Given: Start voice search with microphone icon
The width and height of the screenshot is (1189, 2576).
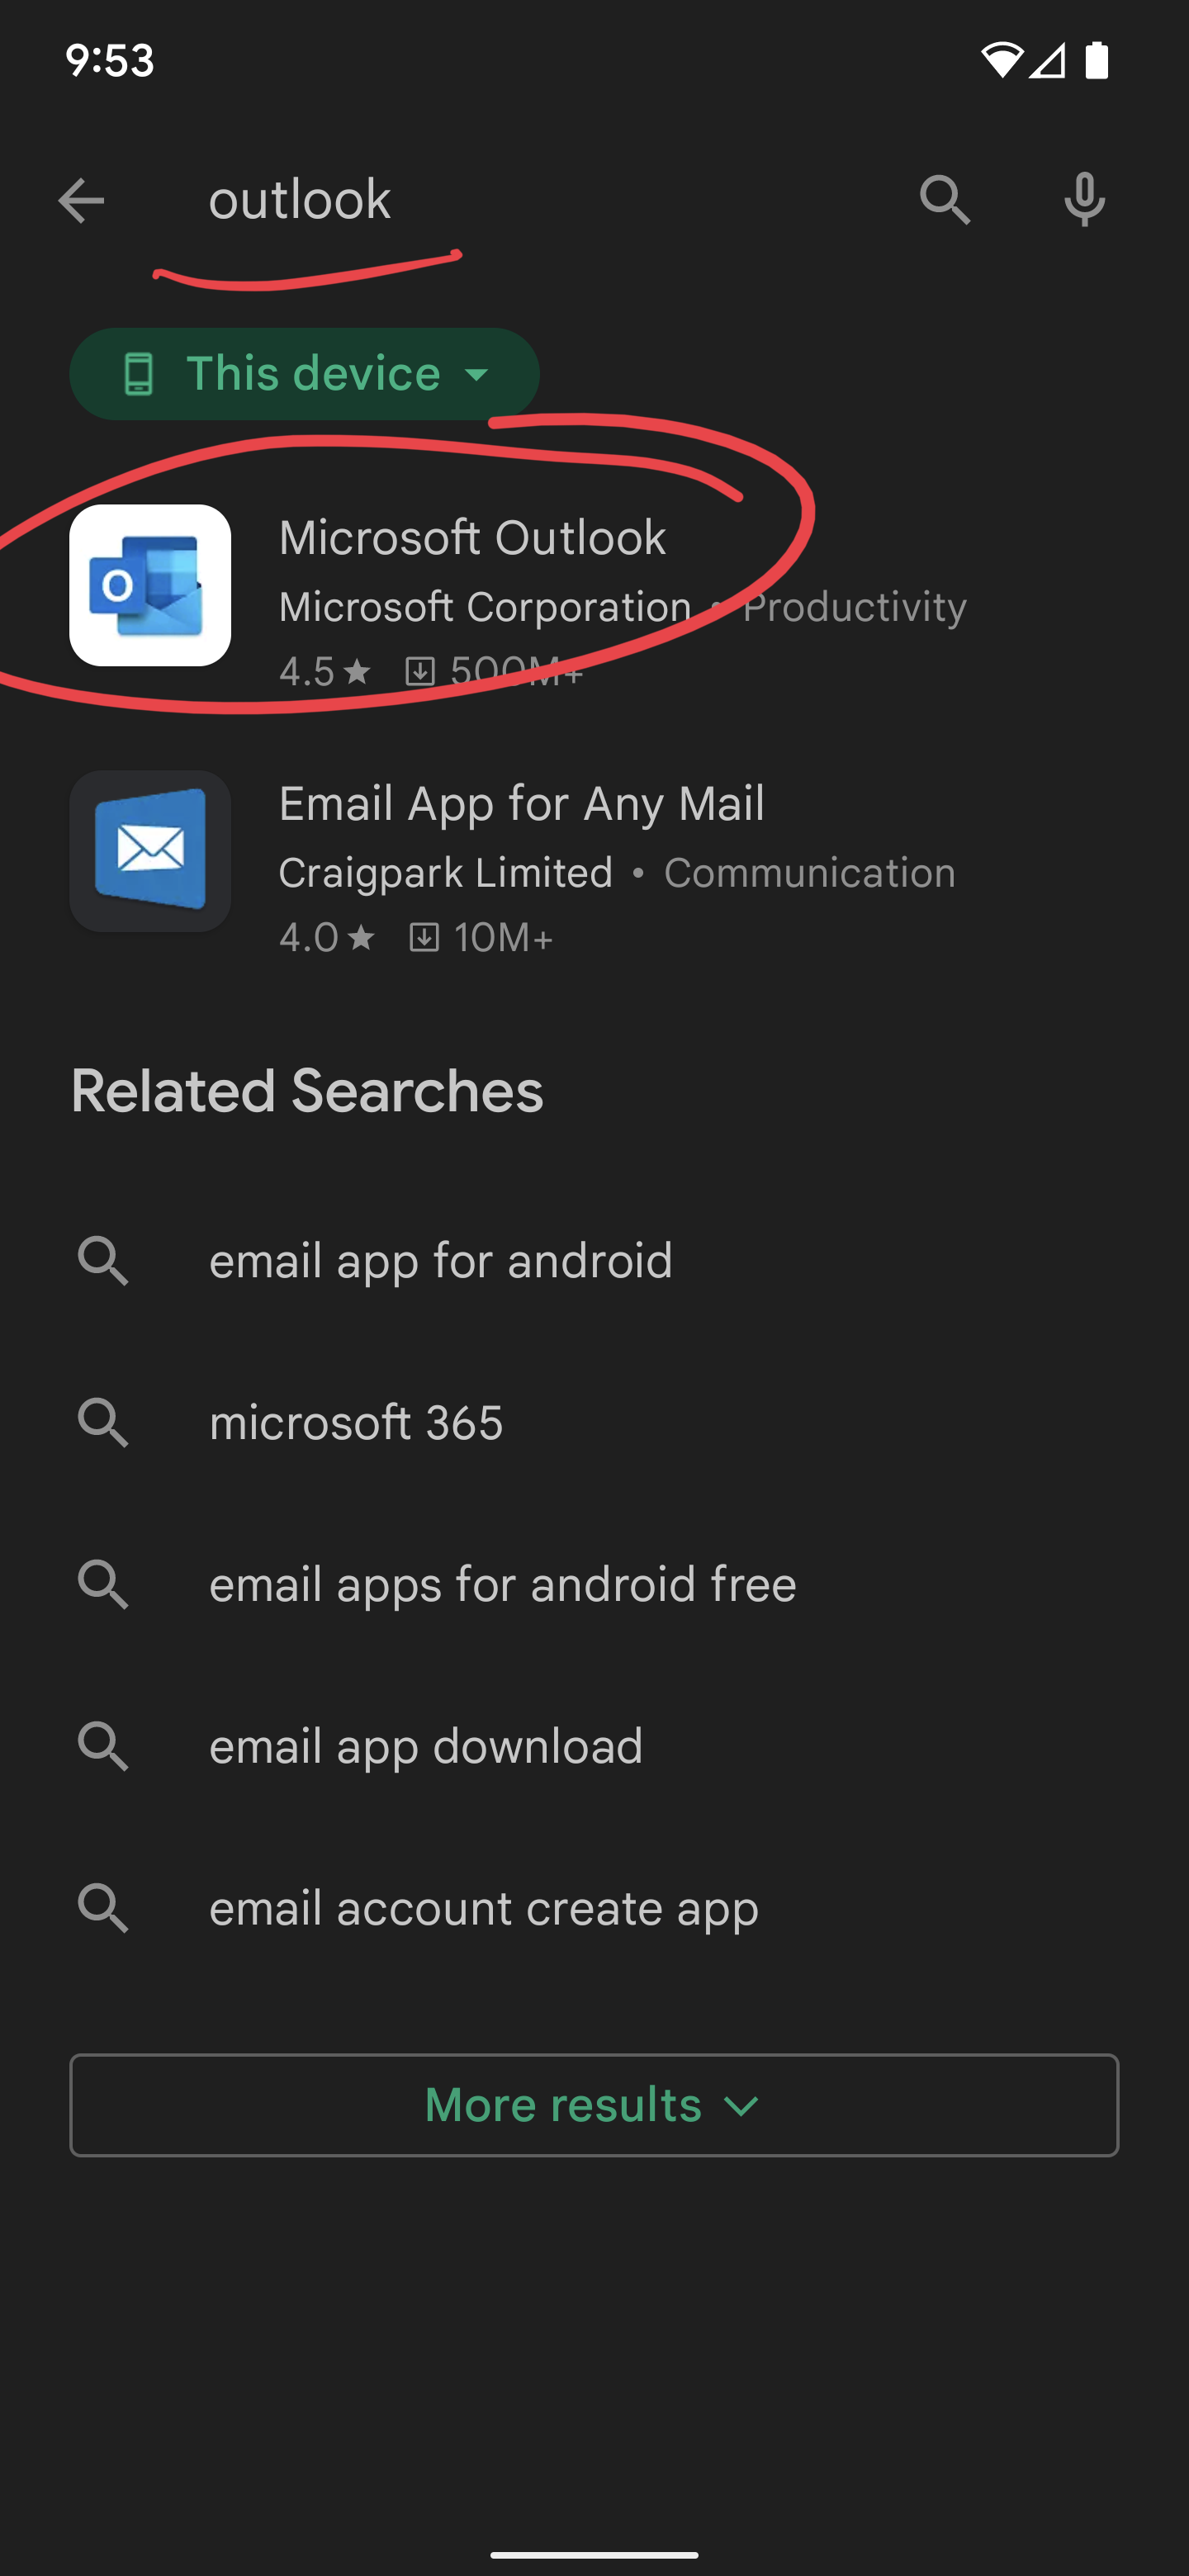Looking at the screenshot, I should [1084, 200].
